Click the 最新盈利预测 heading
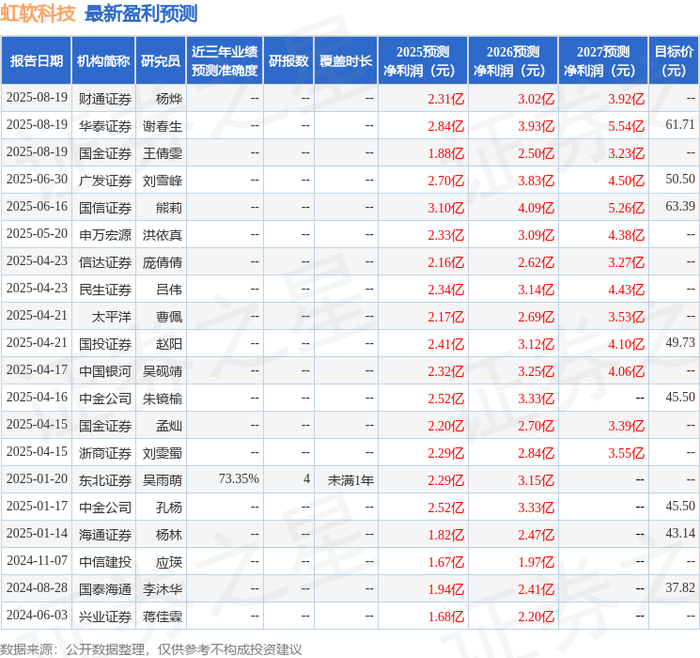700x658 pixels. pyautogui.click(x=141, y=13)
